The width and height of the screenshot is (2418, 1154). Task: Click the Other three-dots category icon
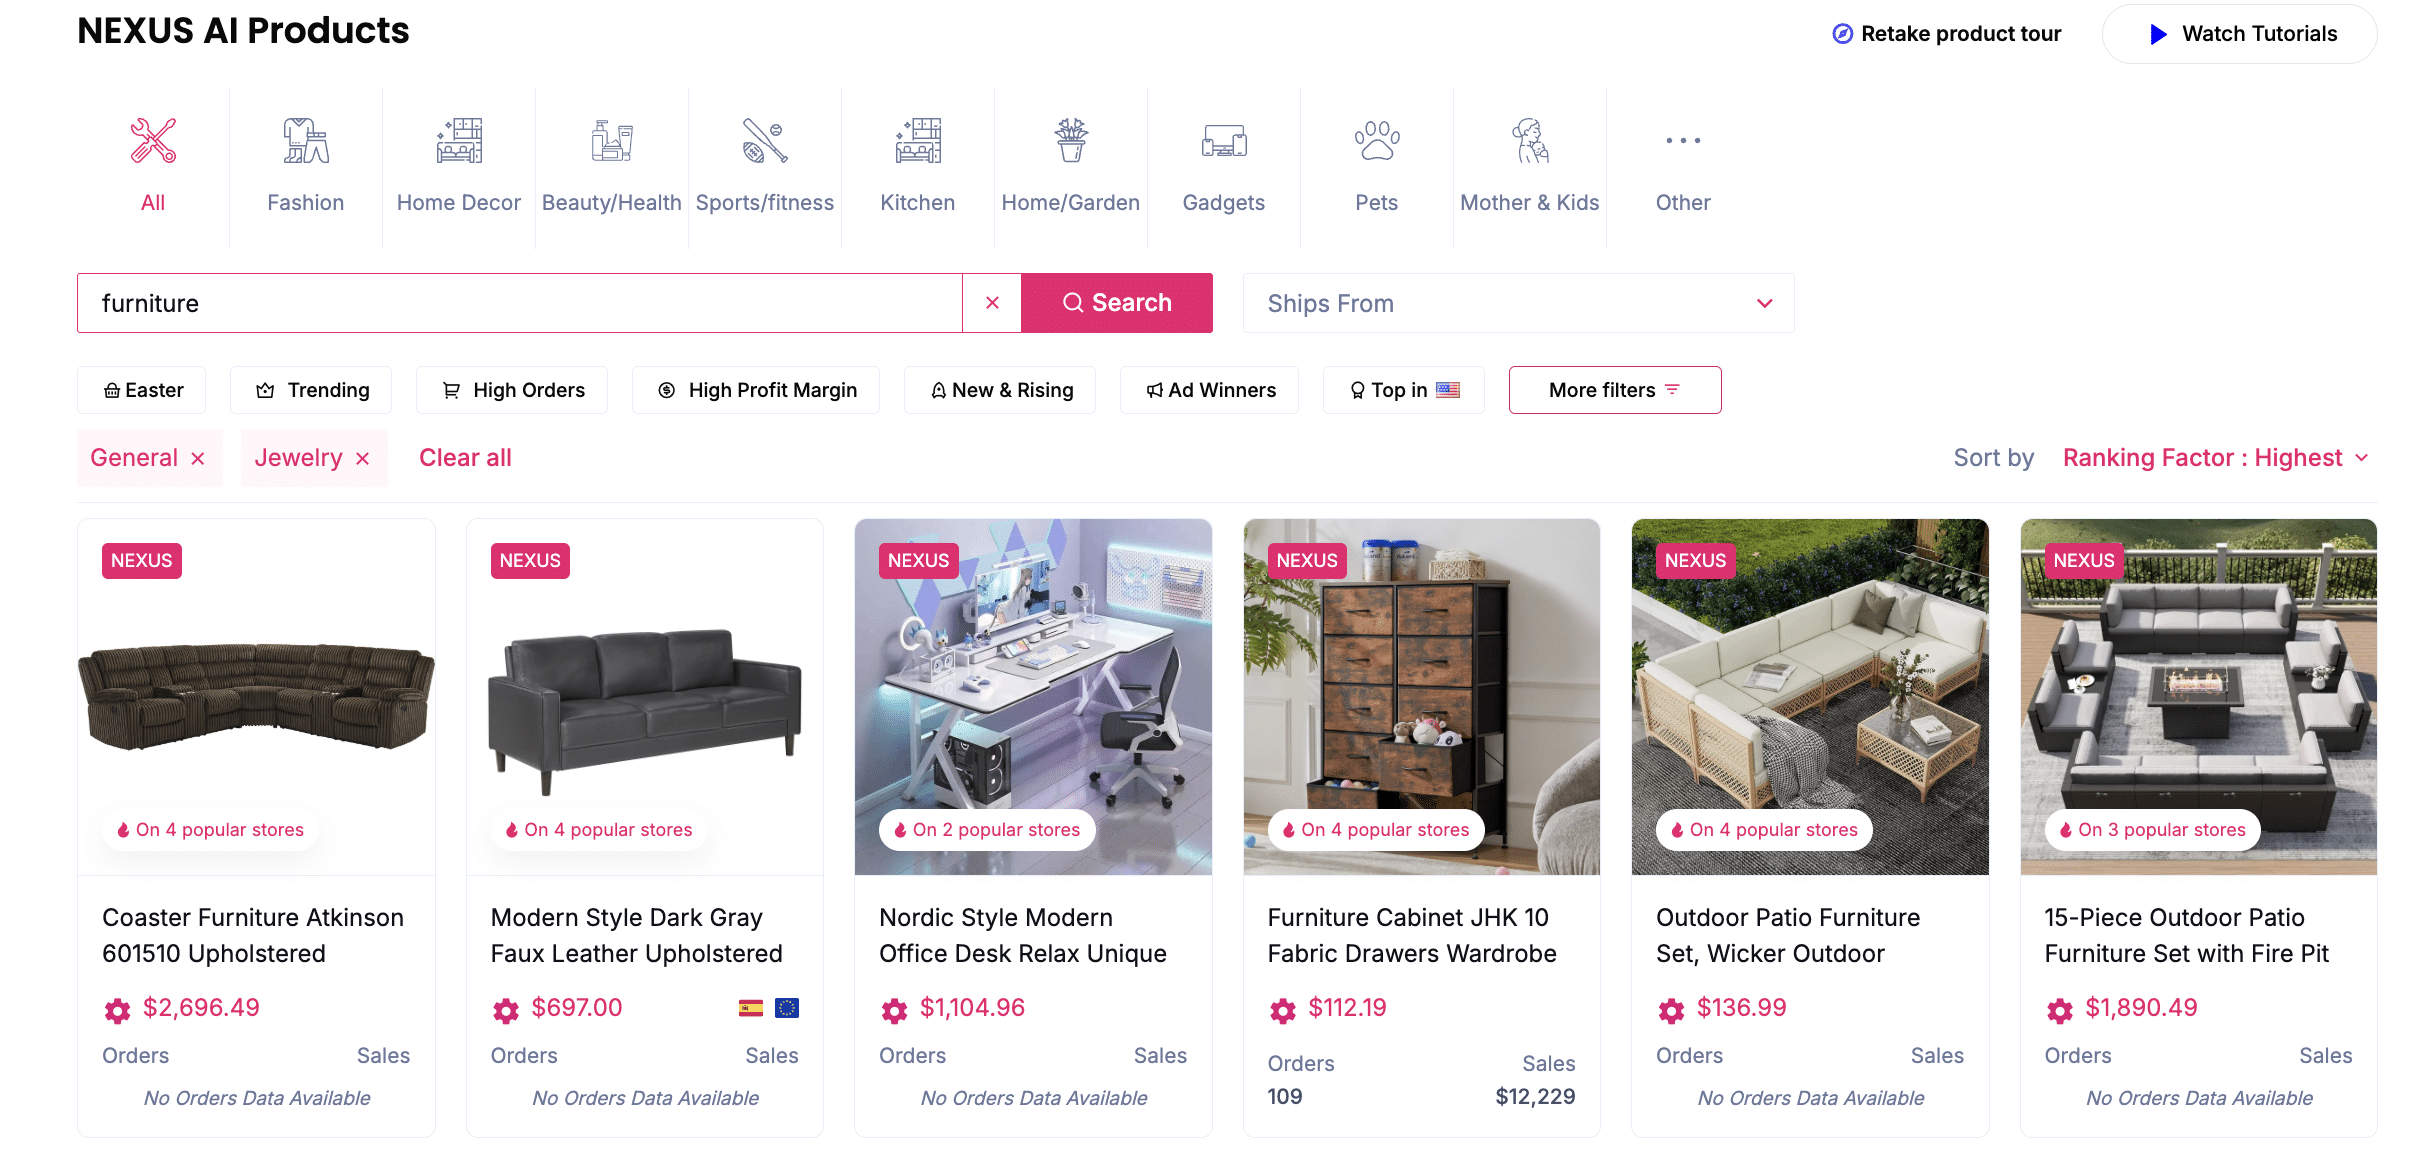1683,141
